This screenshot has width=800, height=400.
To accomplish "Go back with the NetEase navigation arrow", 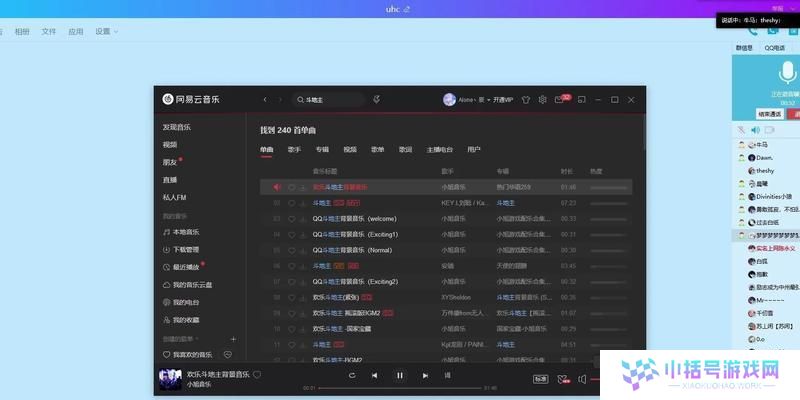I will (265, 99).
